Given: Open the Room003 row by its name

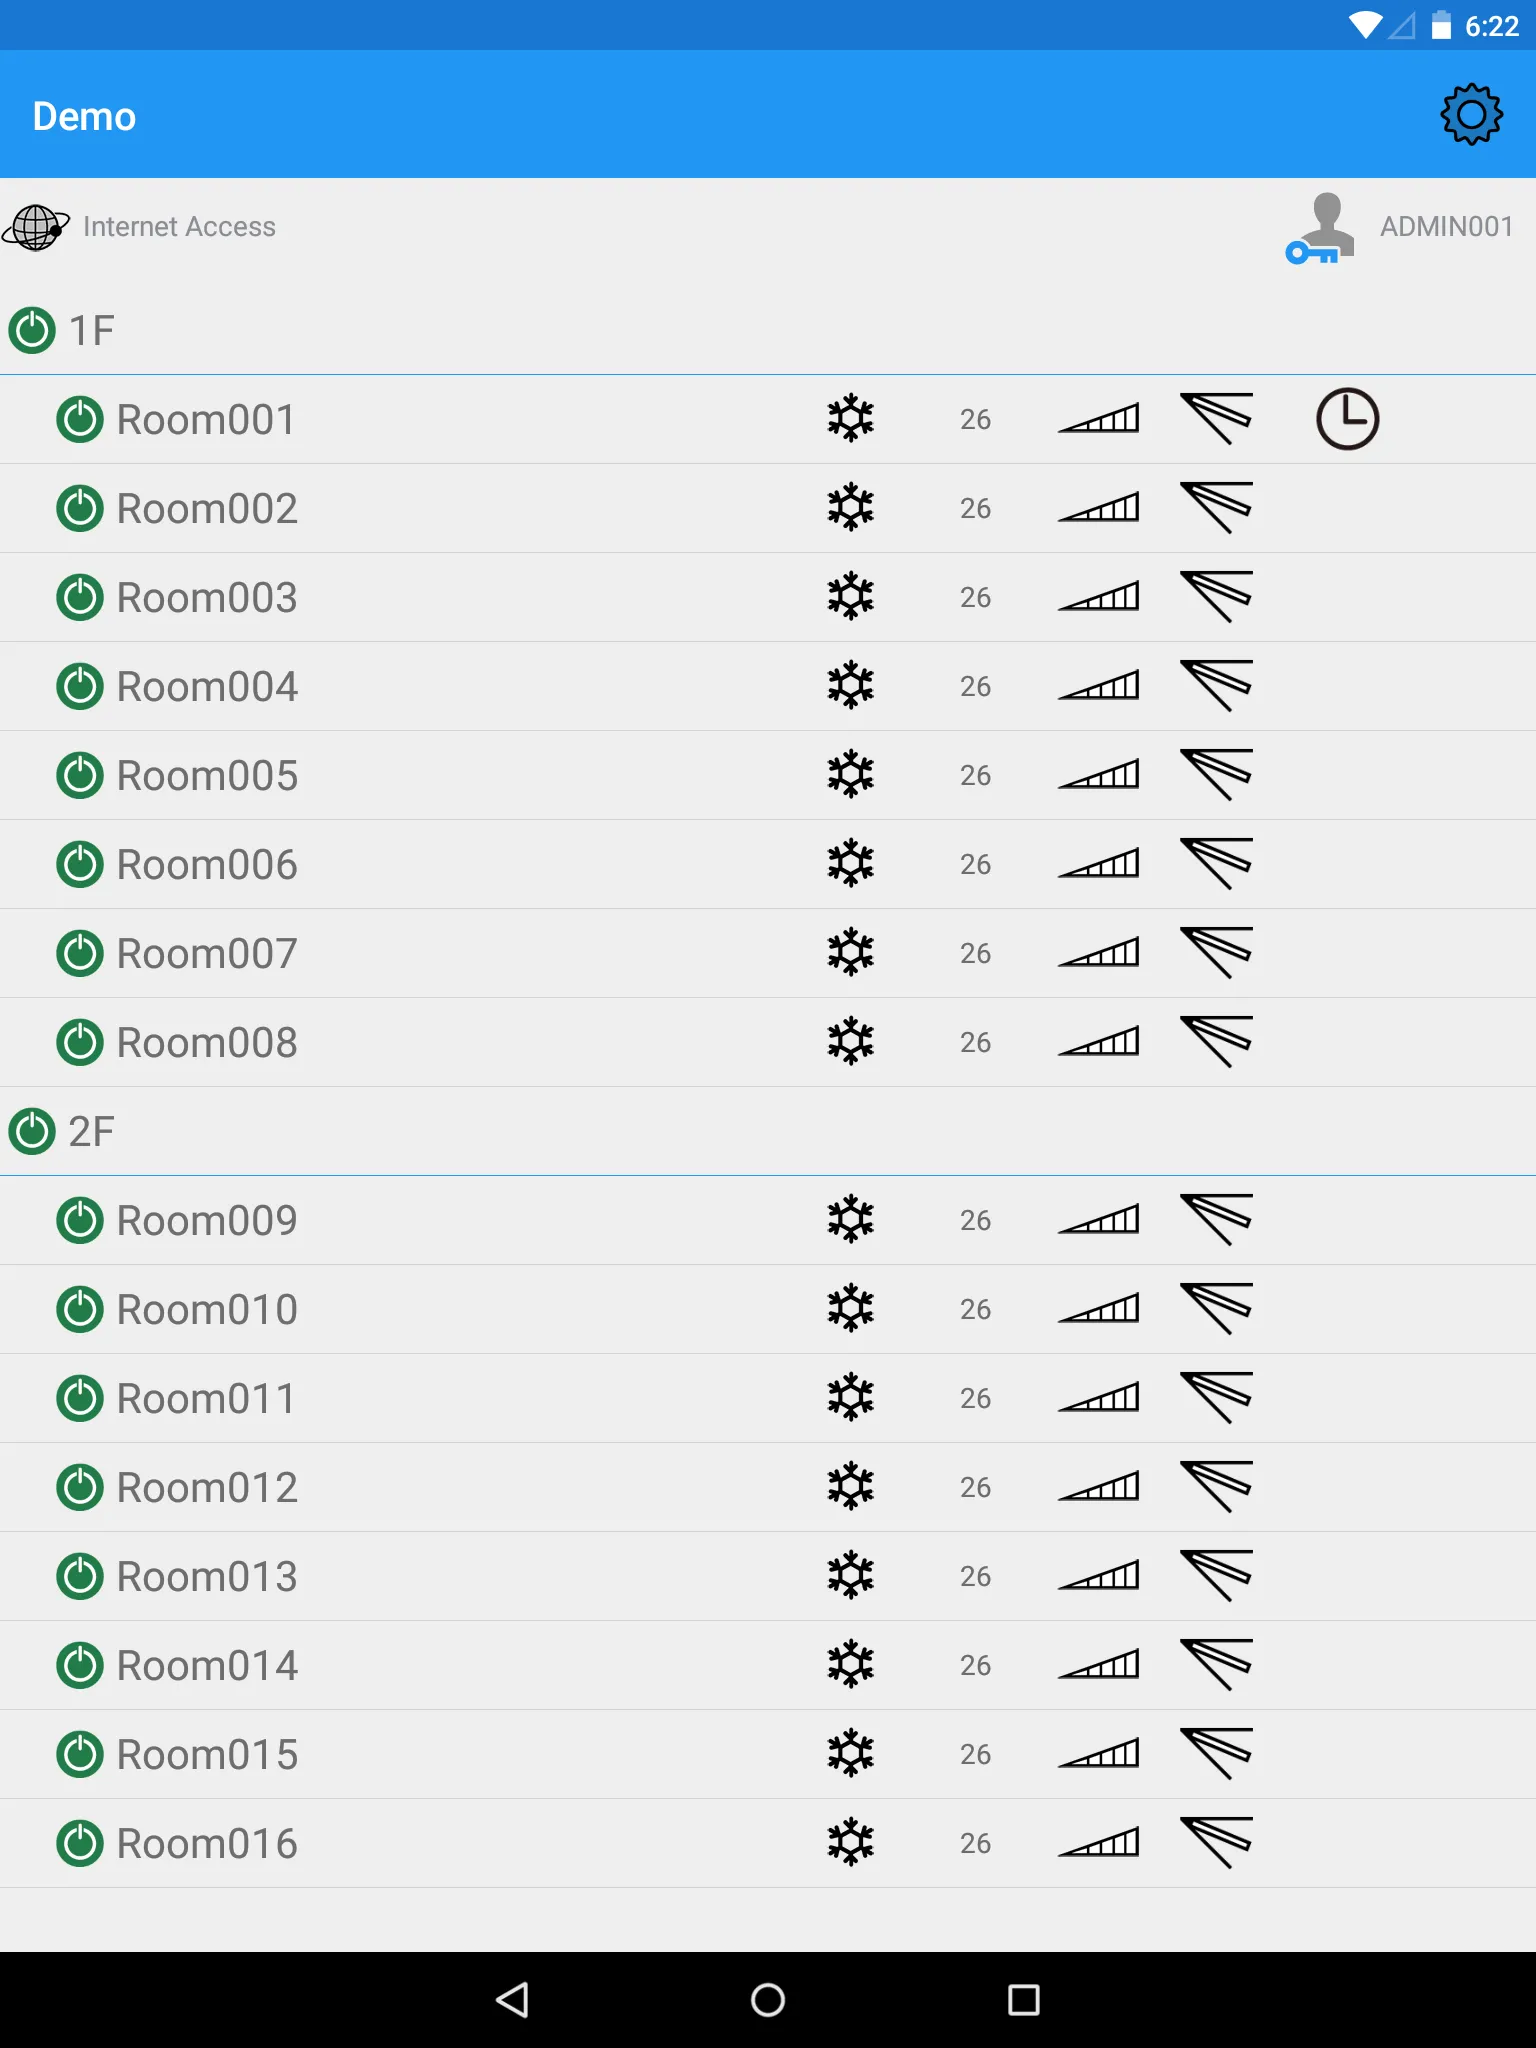Looking at the screenshot, I should click(x=207, y=598).
